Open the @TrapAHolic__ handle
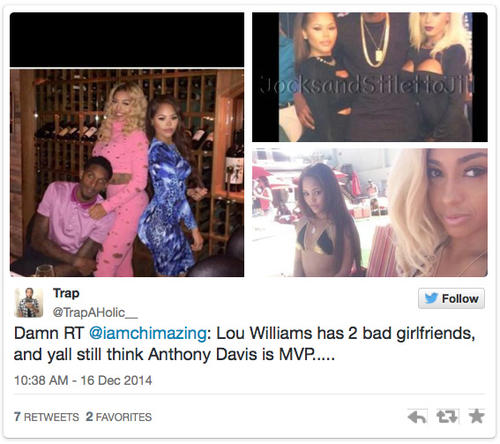 (x=95, y=313)
